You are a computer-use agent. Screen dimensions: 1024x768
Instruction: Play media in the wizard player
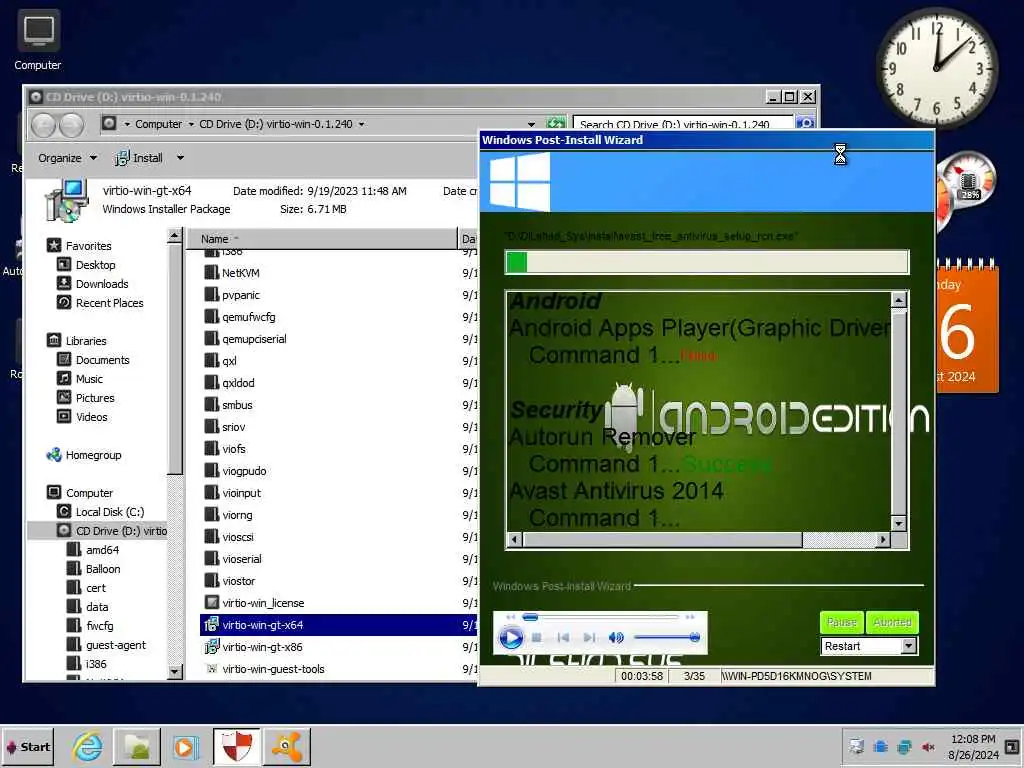[x=511, y=637]
